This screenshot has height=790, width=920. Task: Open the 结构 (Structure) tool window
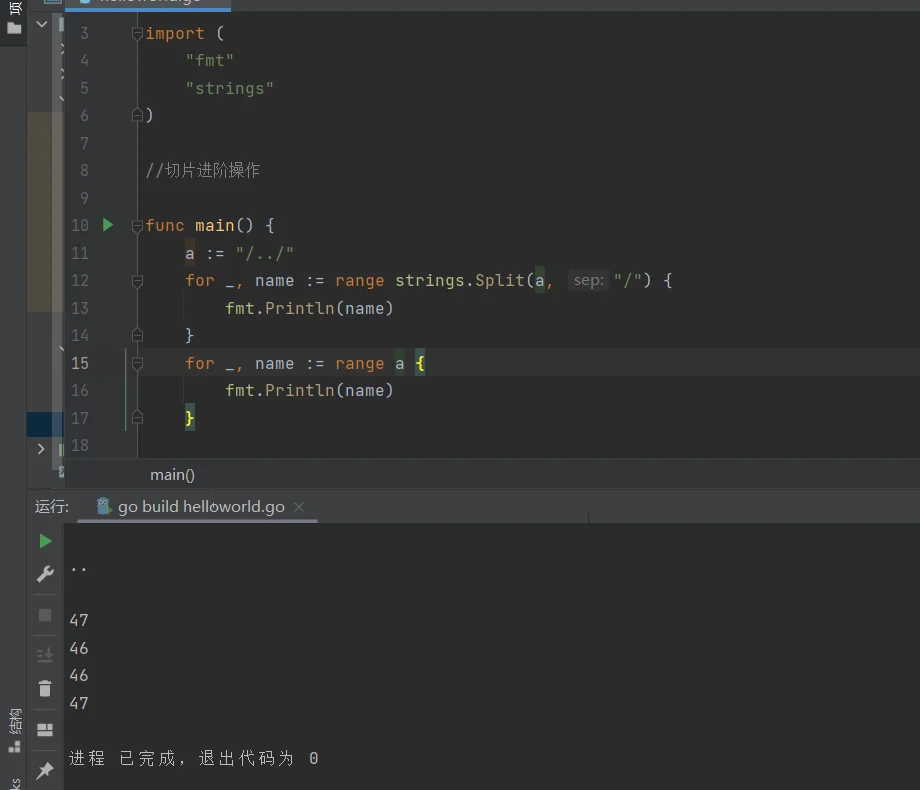click(x=15, y=731)
